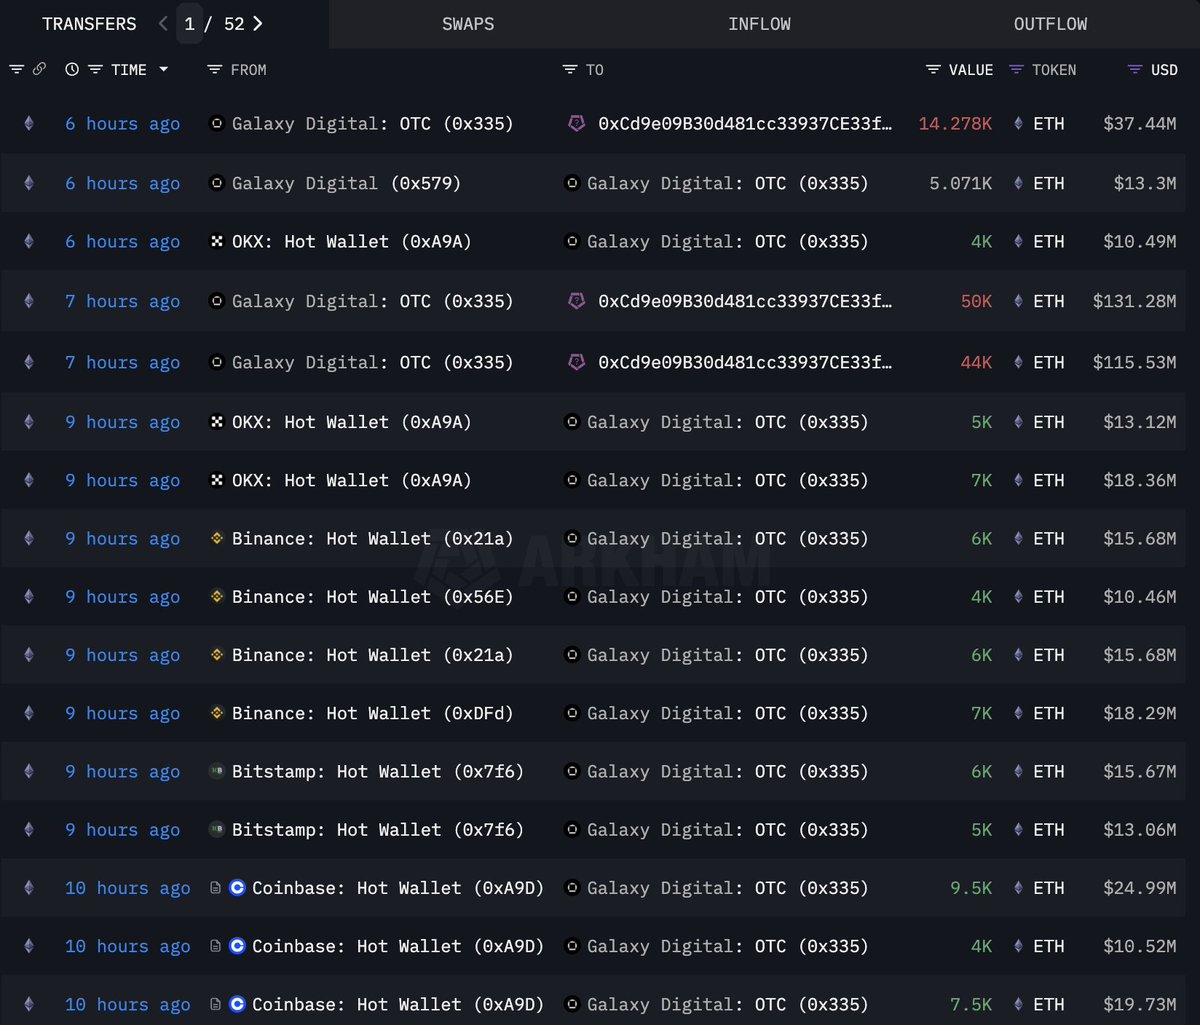Image resolution: width=1200 pixels, height=1025 pixels.
Task: Open 0xCd9e09B30d481cc address in 44K row
Action: (745, 362)
